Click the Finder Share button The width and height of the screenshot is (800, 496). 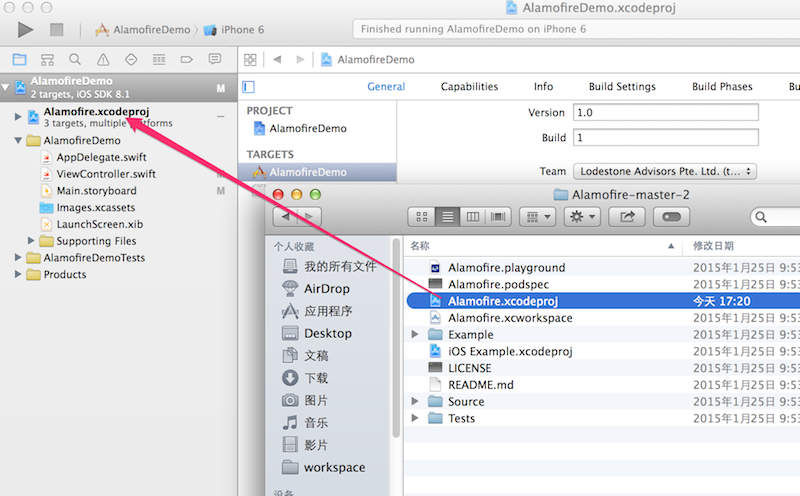[x=627, y=217]
